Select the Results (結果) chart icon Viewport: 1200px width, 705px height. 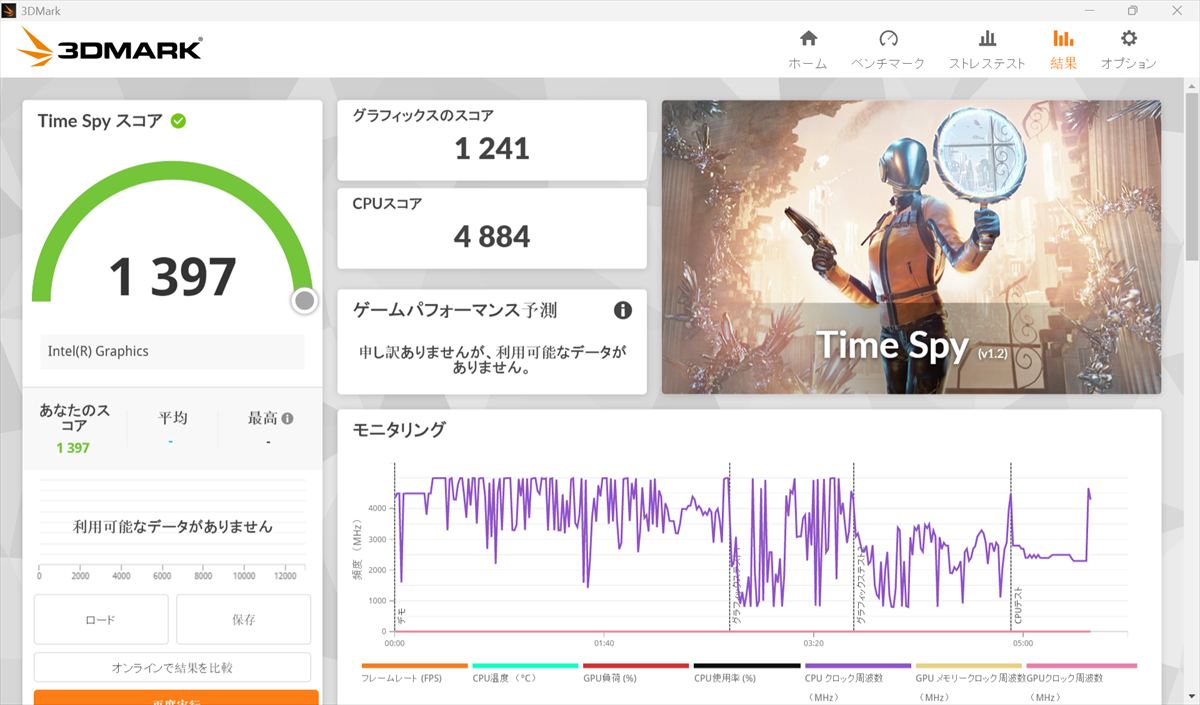click(x=1063, y=39)
